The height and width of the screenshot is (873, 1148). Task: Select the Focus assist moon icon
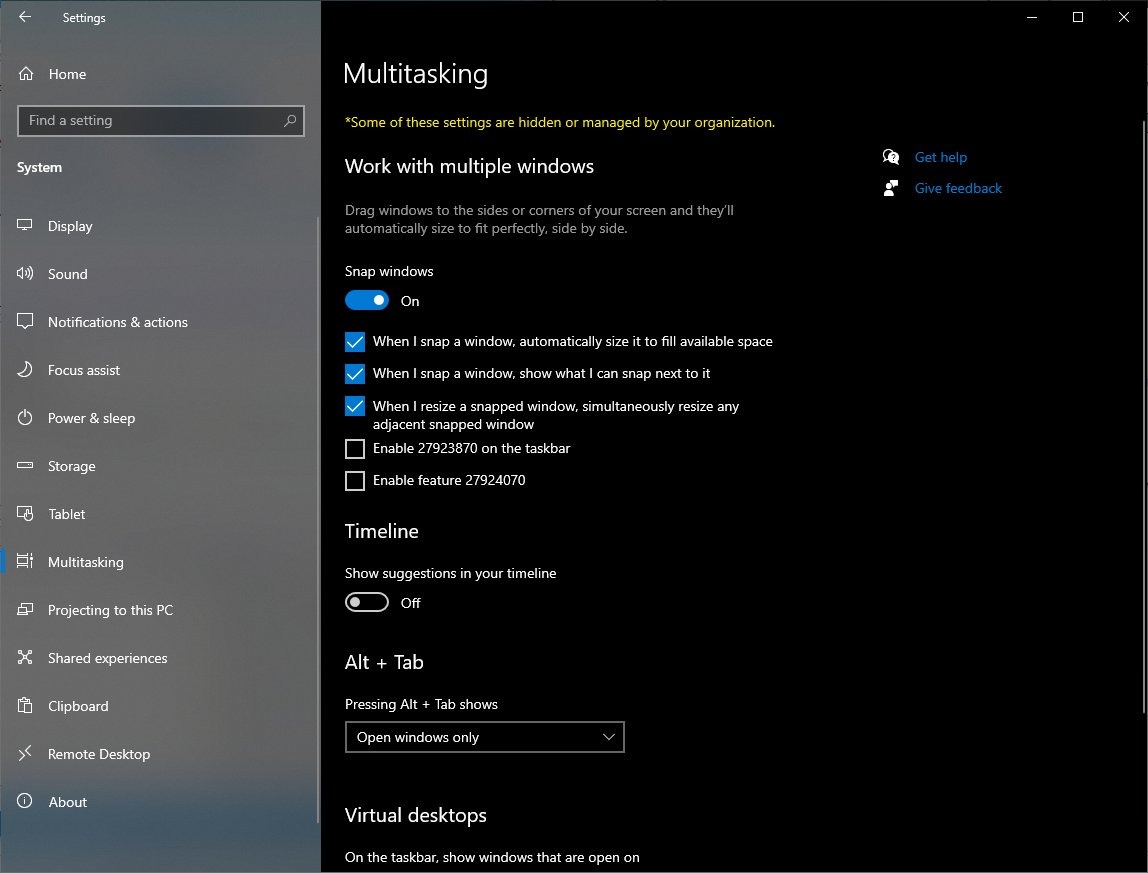pos(26,370)
